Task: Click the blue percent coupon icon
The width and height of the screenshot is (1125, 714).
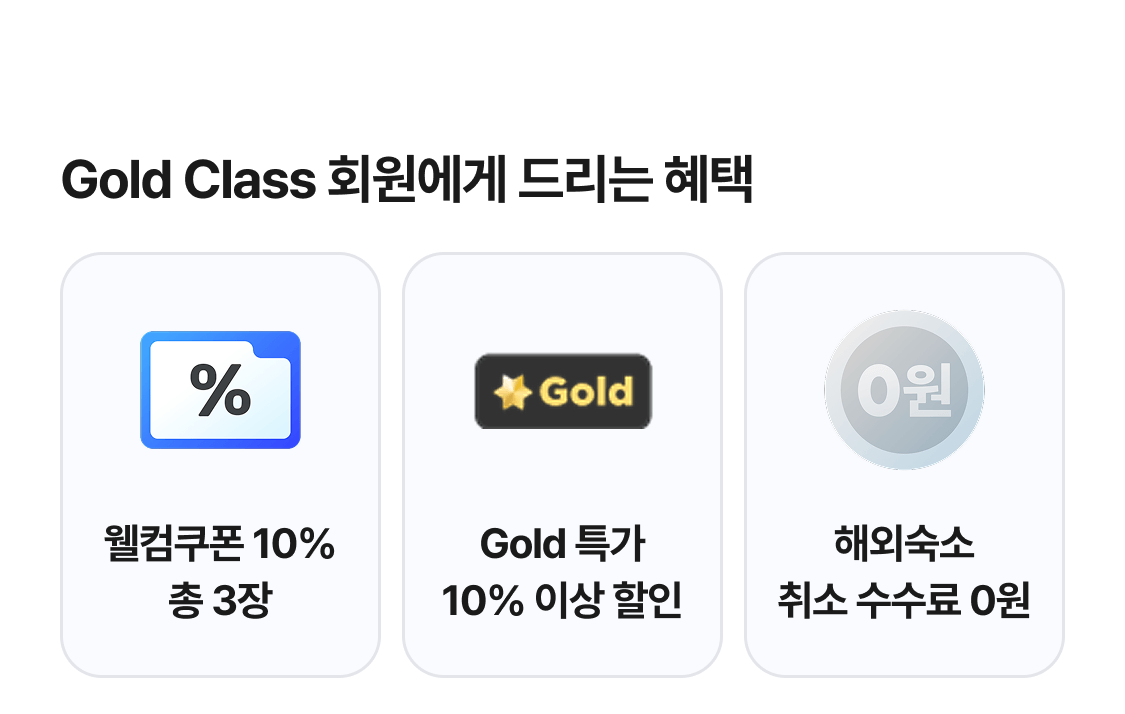Action: coord(220,390)
